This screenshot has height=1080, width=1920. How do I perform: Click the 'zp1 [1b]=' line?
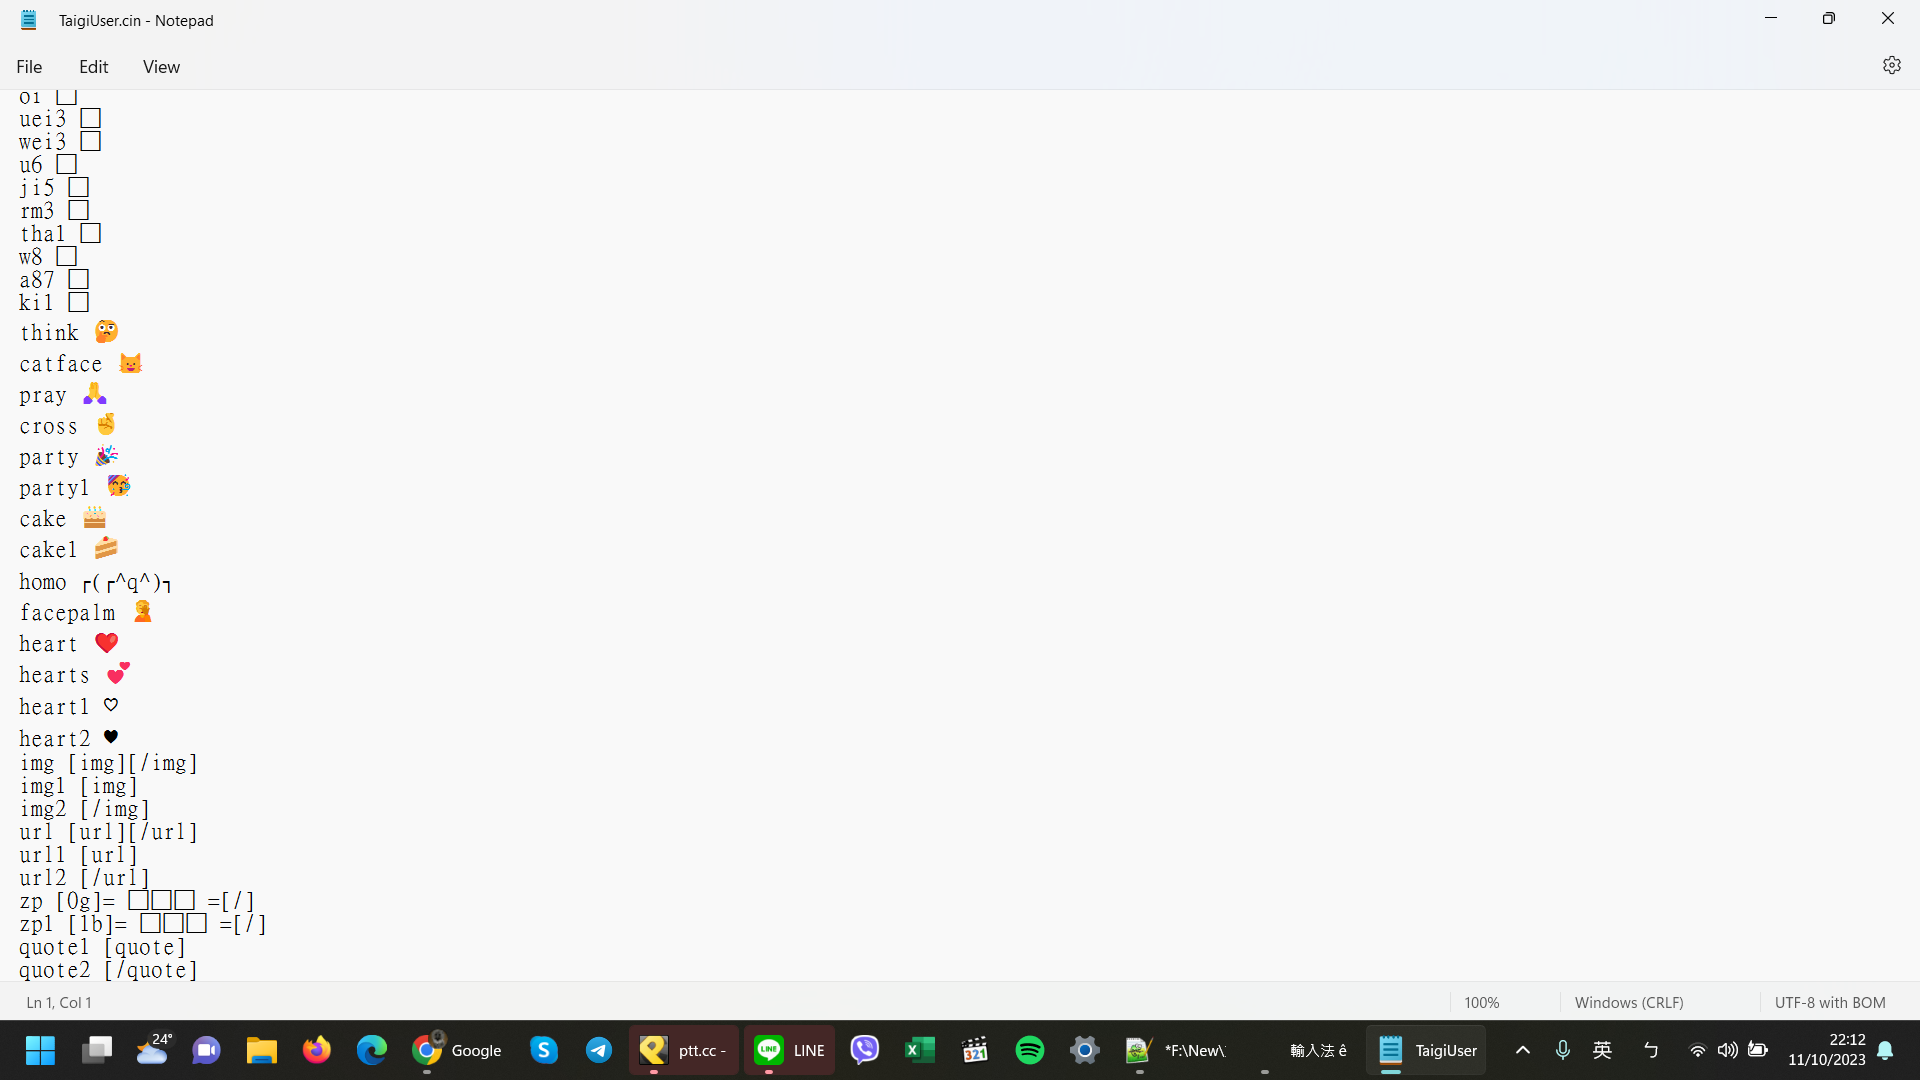point(143,924)
